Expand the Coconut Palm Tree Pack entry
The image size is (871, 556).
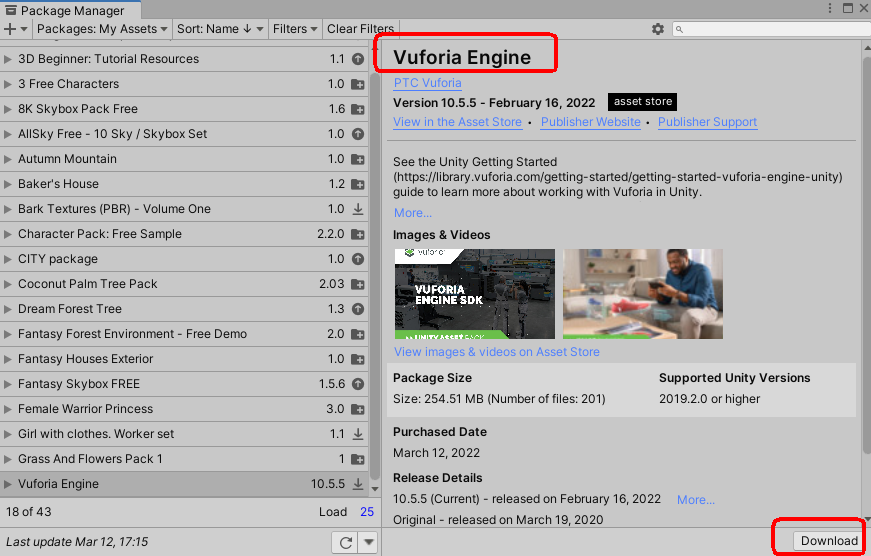[8, 284]
